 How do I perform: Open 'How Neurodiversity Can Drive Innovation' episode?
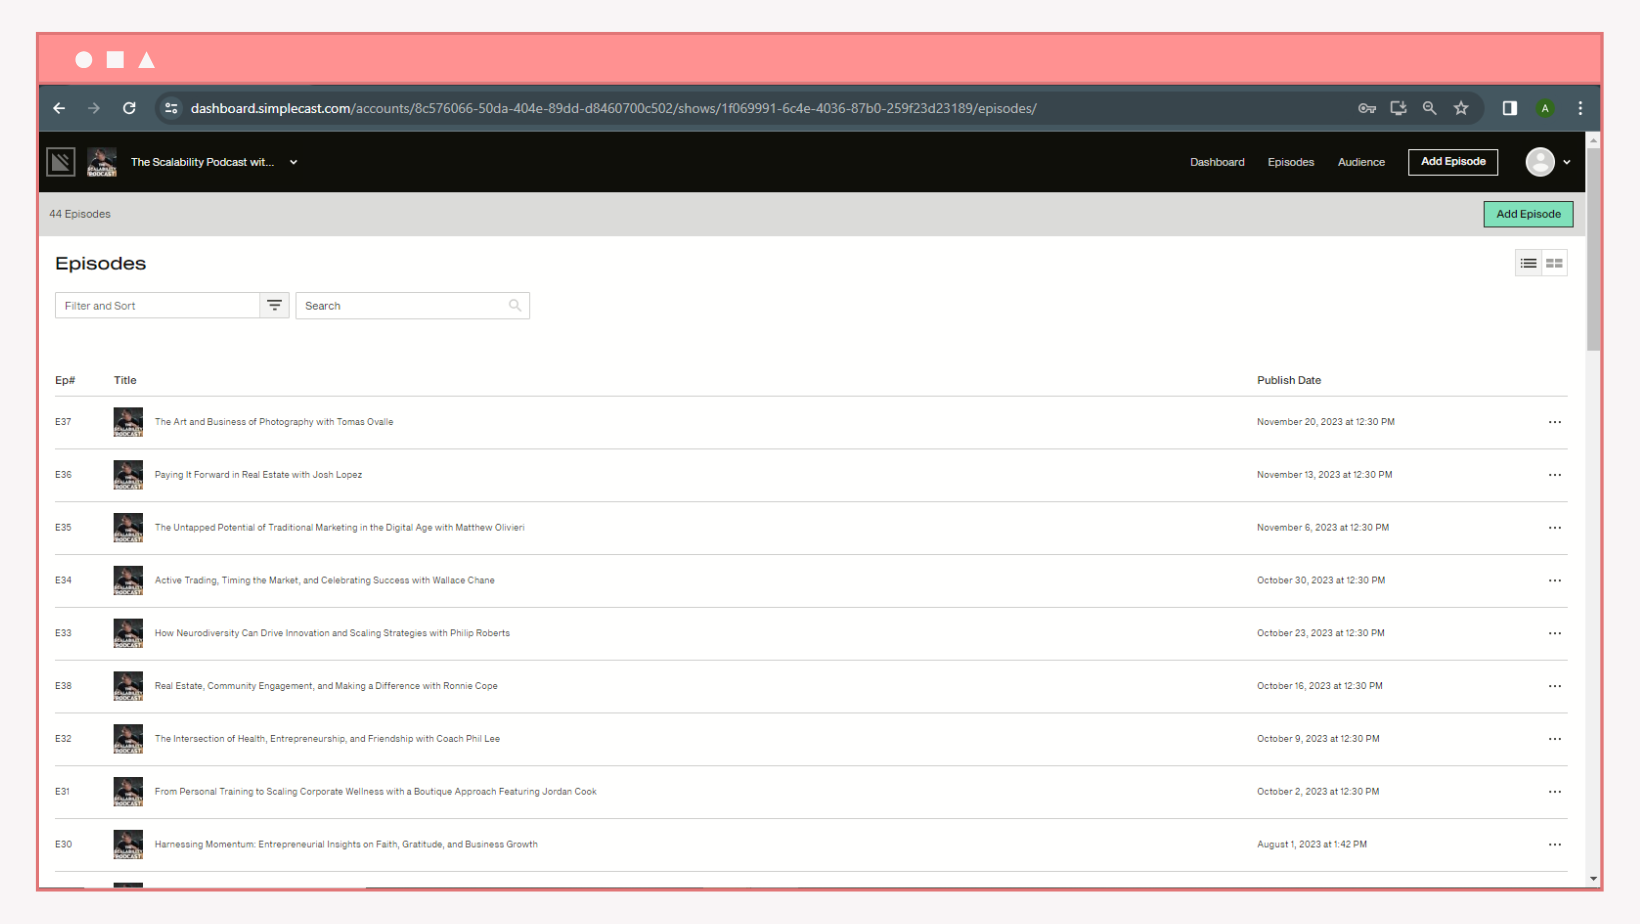pyautogui.click(x=332, y=633)
